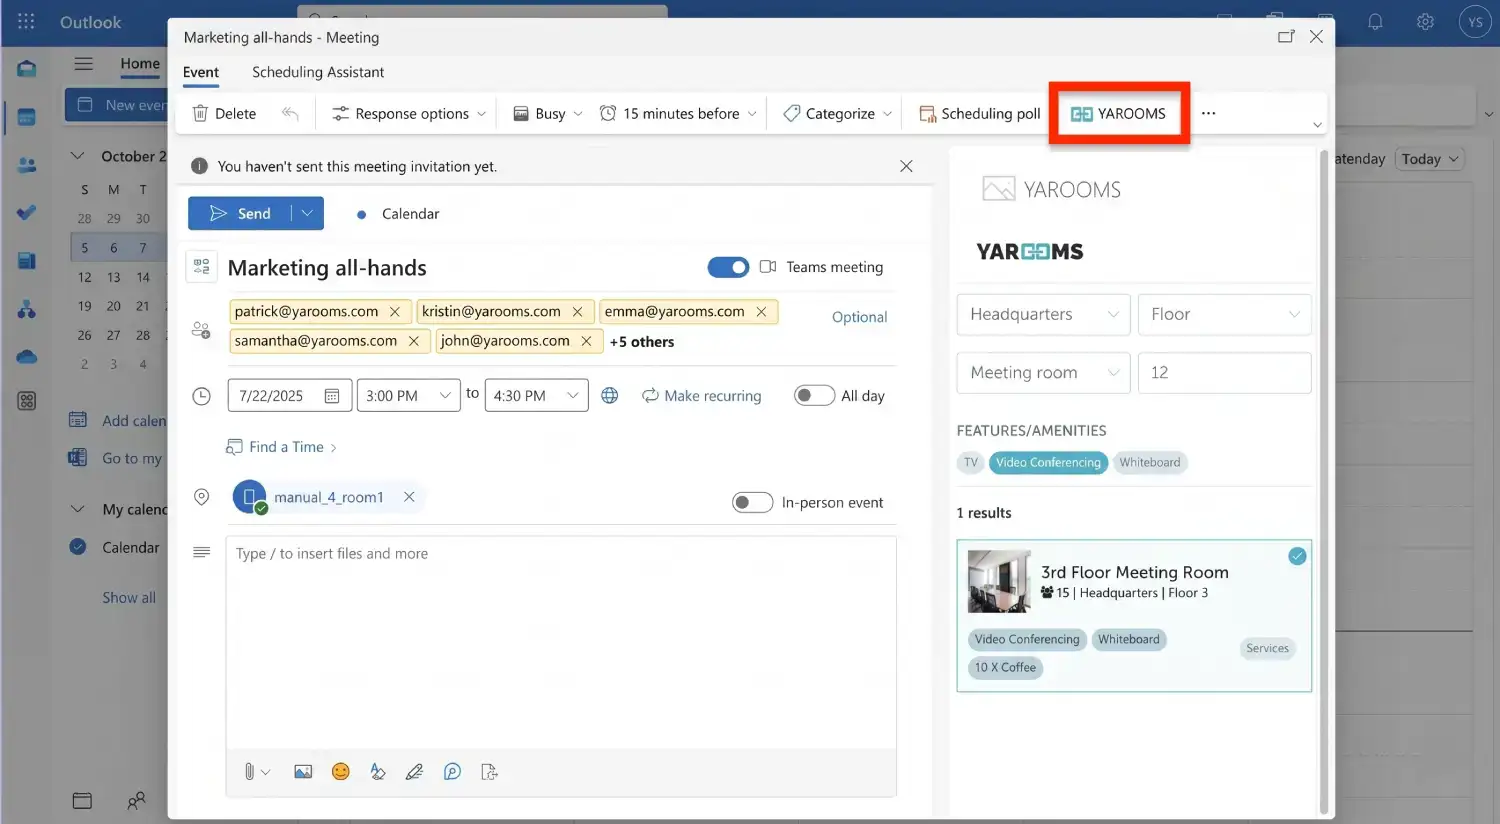Open the Busy status dropdown
This screenshot has width=1500, height=824.
[x=547, y=113]
